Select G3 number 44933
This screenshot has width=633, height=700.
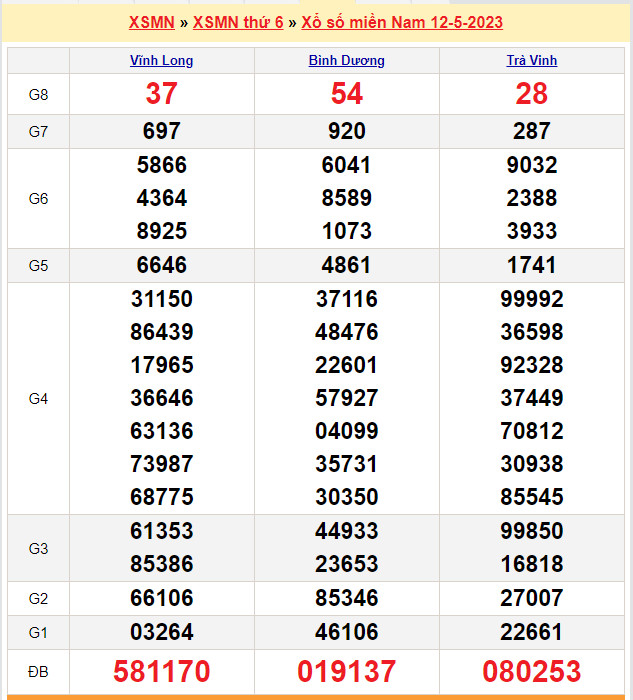point(346,531)
